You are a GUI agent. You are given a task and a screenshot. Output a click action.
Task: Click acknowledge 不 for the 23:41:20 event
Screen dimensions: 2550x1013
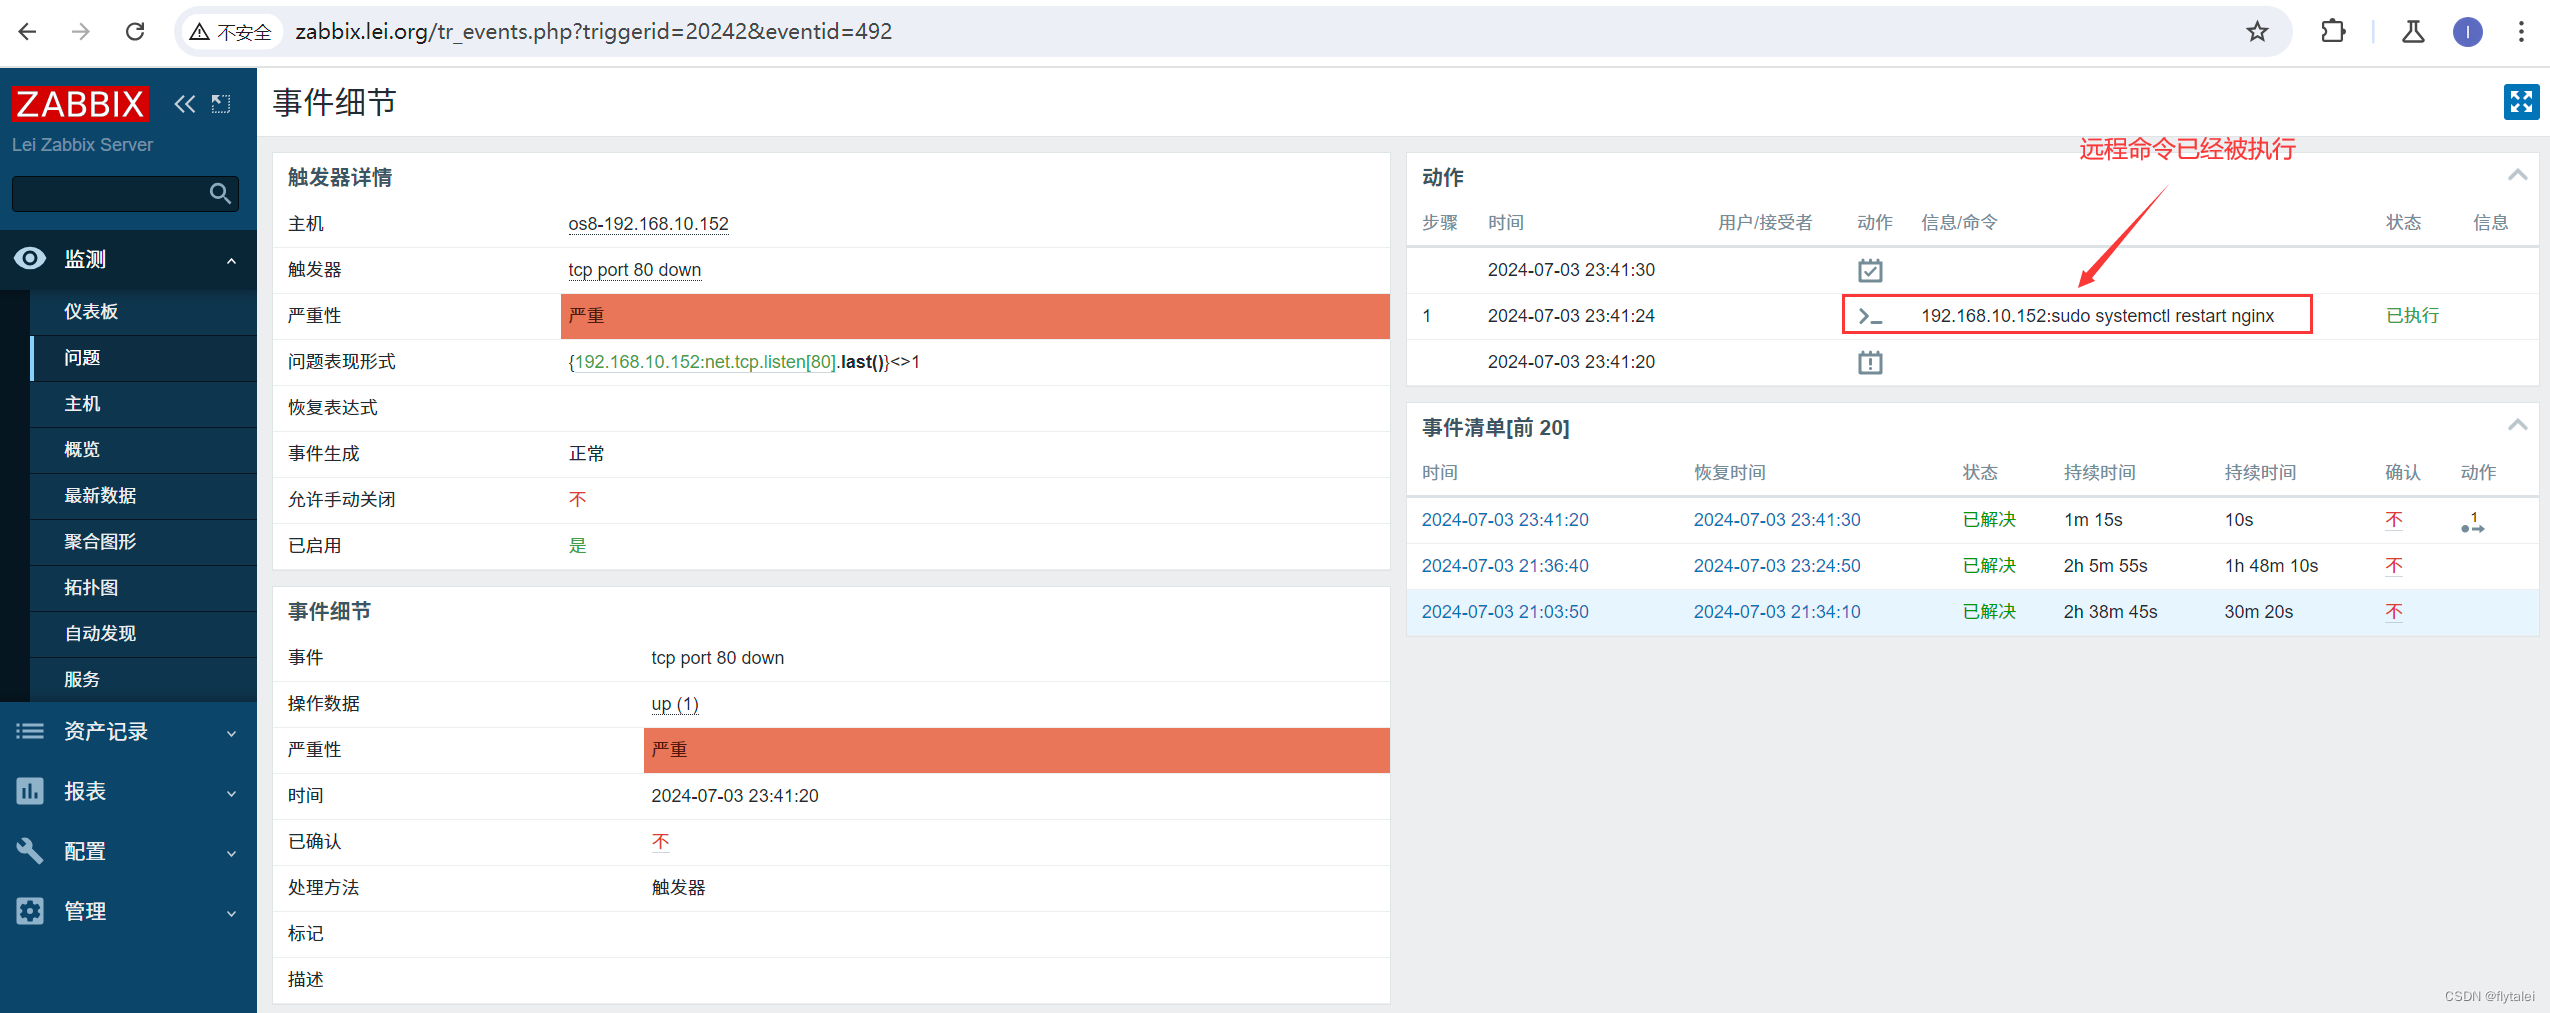coord(2393,520)
